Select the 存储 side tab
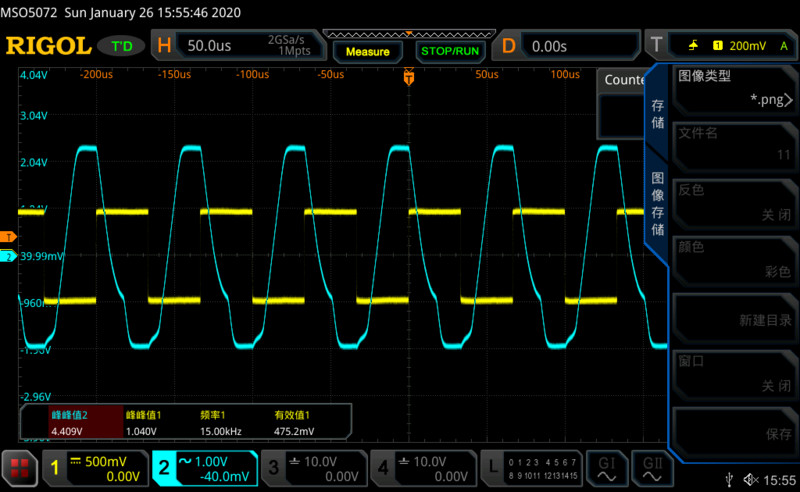This screenshot has width=800, height=492. tap(657, 114)
